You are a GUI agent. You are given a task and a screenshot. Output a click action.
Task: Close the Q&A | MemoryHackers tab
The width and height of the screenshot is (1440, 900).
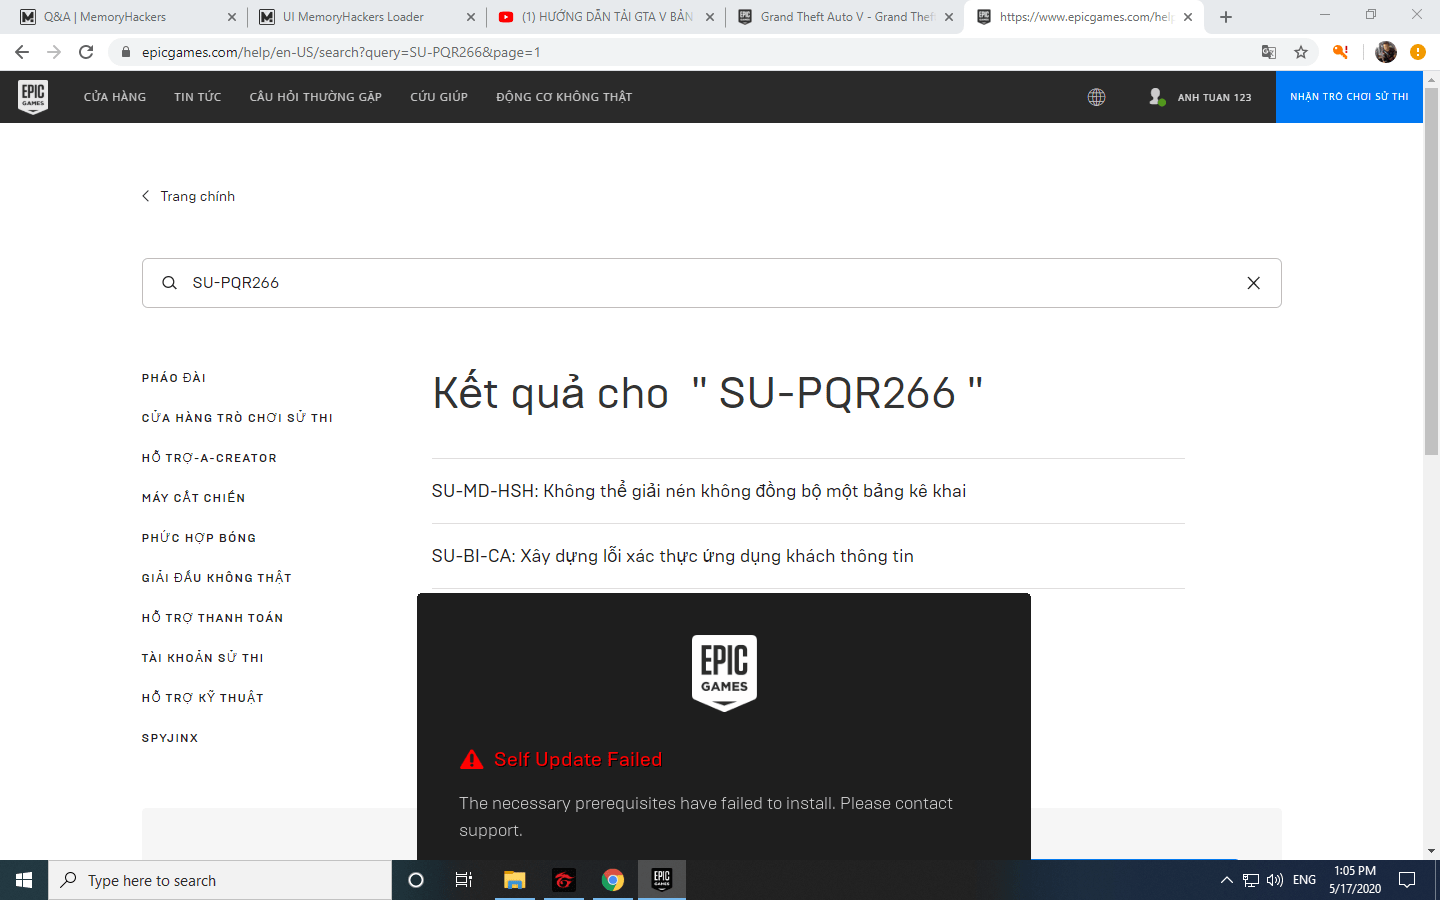point(231,17)
